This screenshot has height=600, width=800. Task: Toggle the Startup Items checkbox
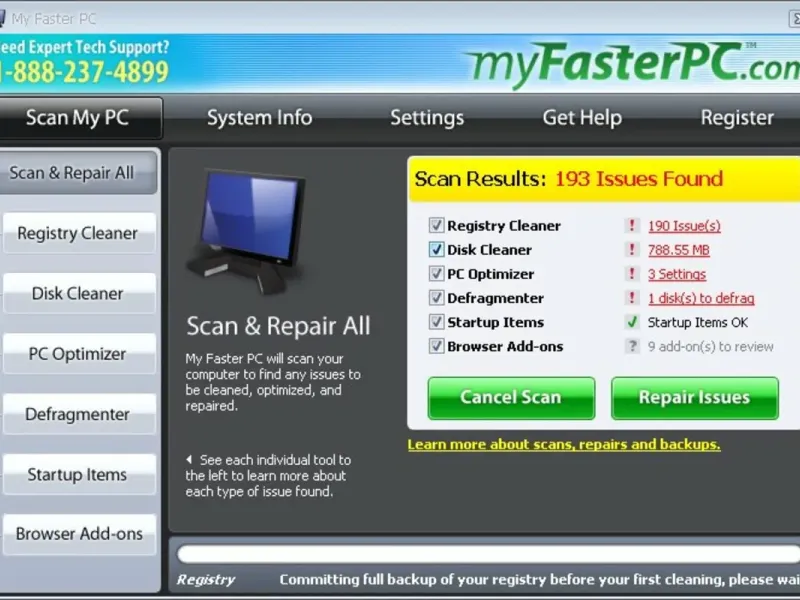pos(436,322)
